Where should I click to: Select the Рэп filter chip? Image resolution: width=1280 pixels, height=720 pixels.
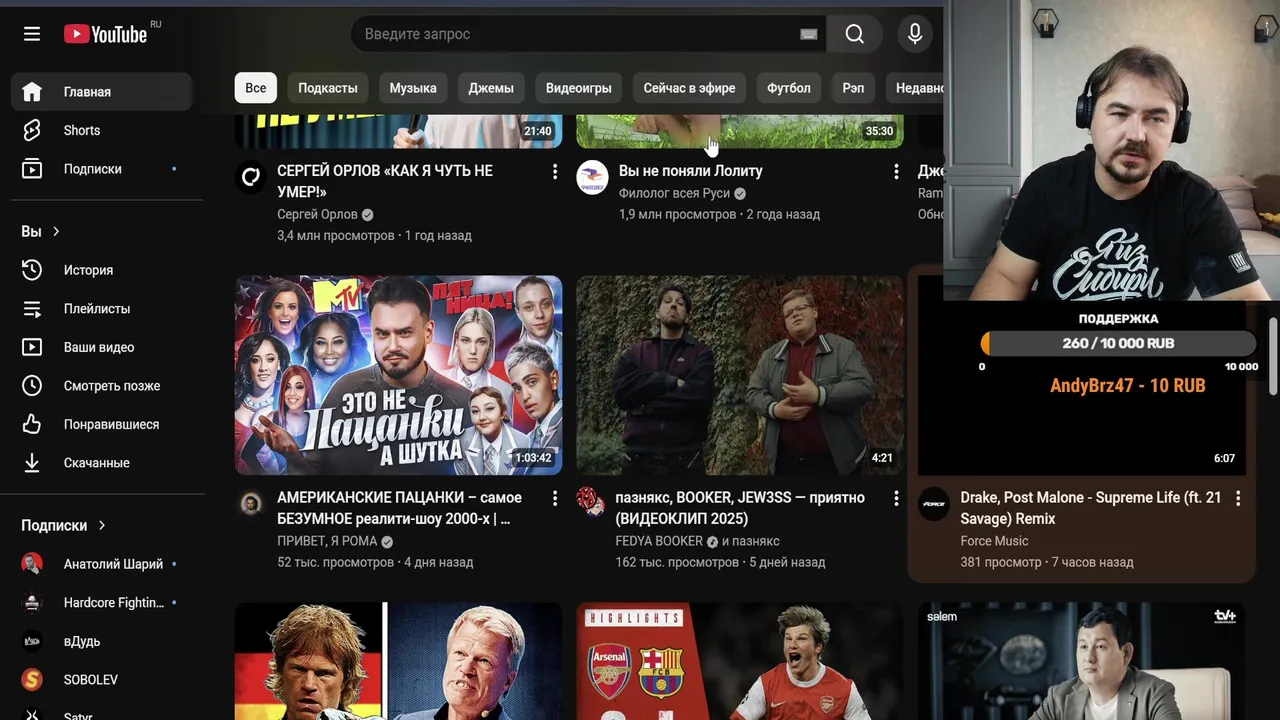click(x=853, y=88)
